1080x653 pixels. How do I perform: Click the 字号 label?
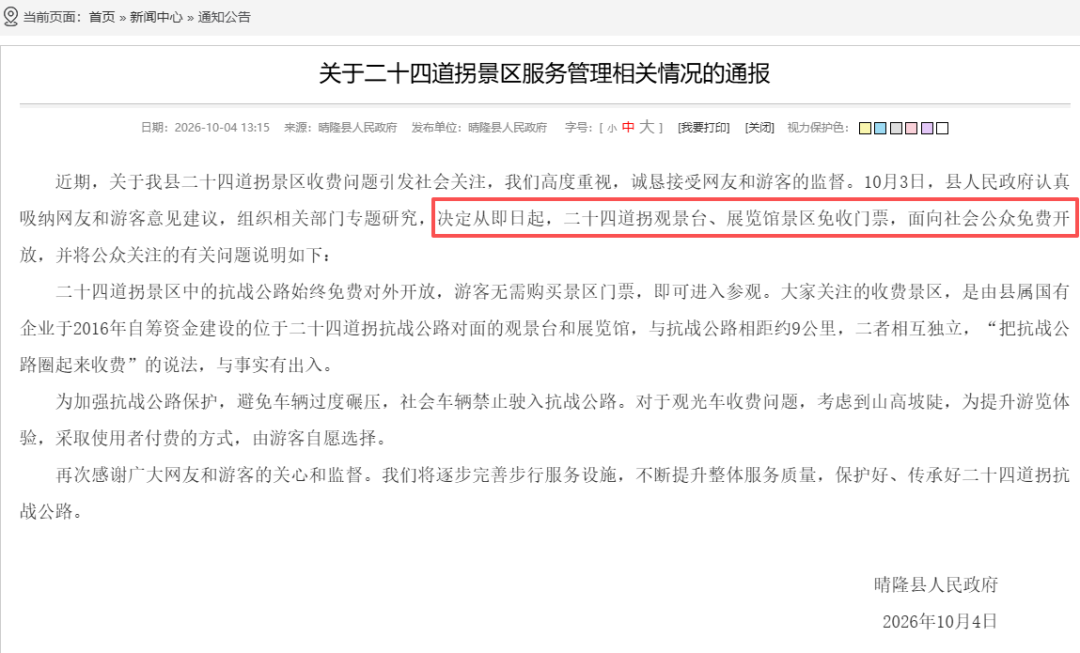[x=580, y=127]
